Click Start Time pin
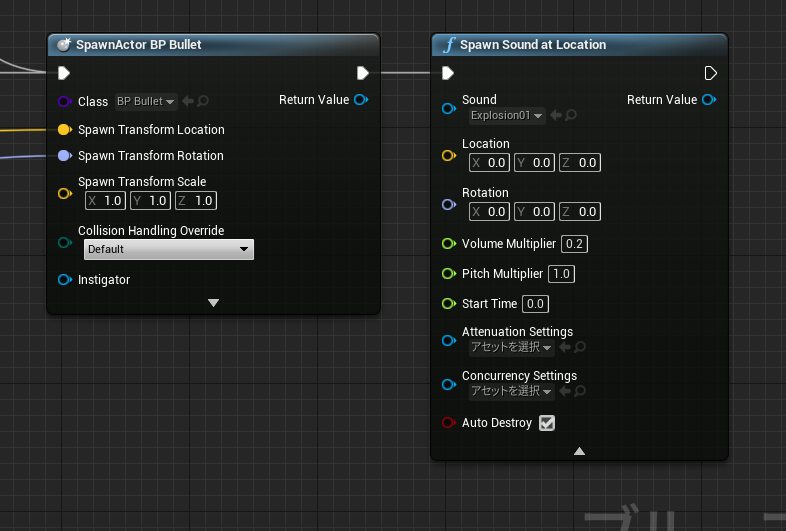 [x=449, y=304]
